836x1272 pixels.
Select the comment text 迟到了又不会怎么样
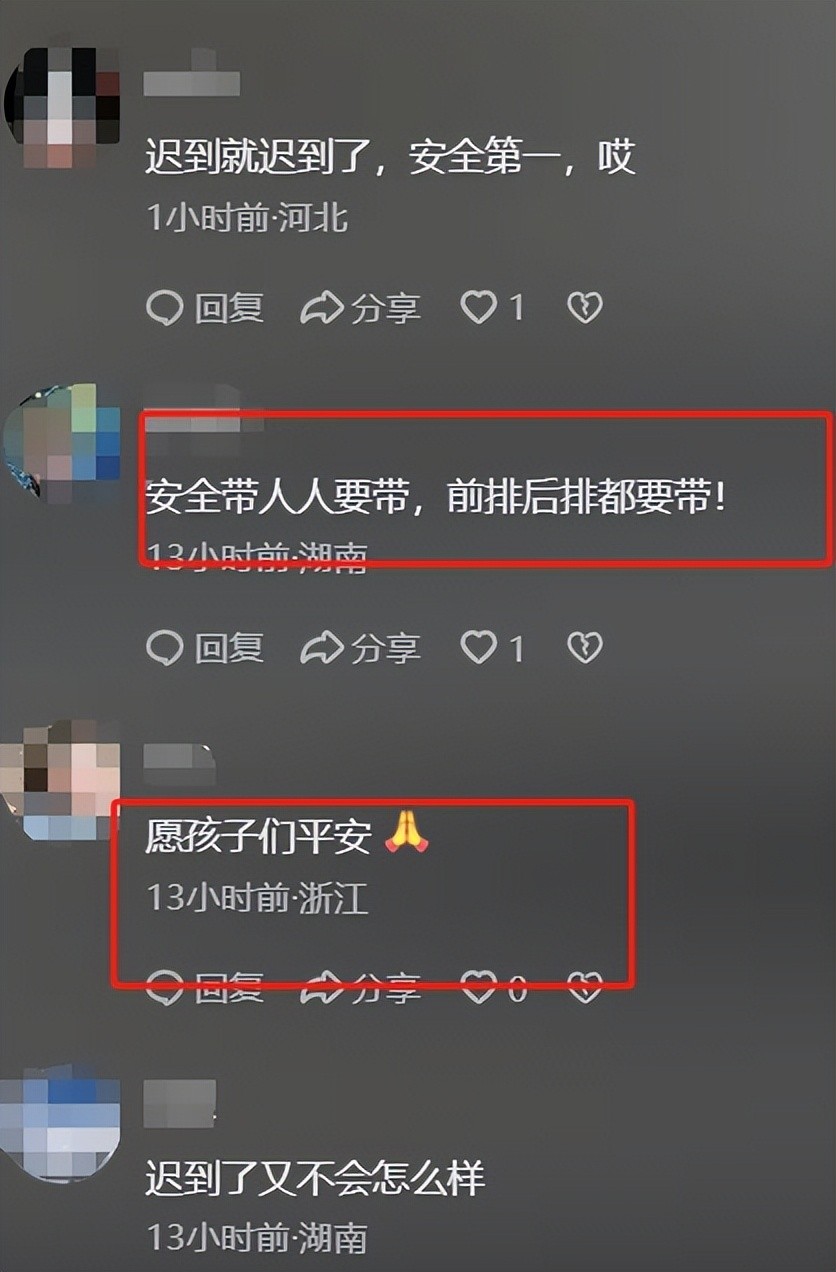(x=315, y=1180)
